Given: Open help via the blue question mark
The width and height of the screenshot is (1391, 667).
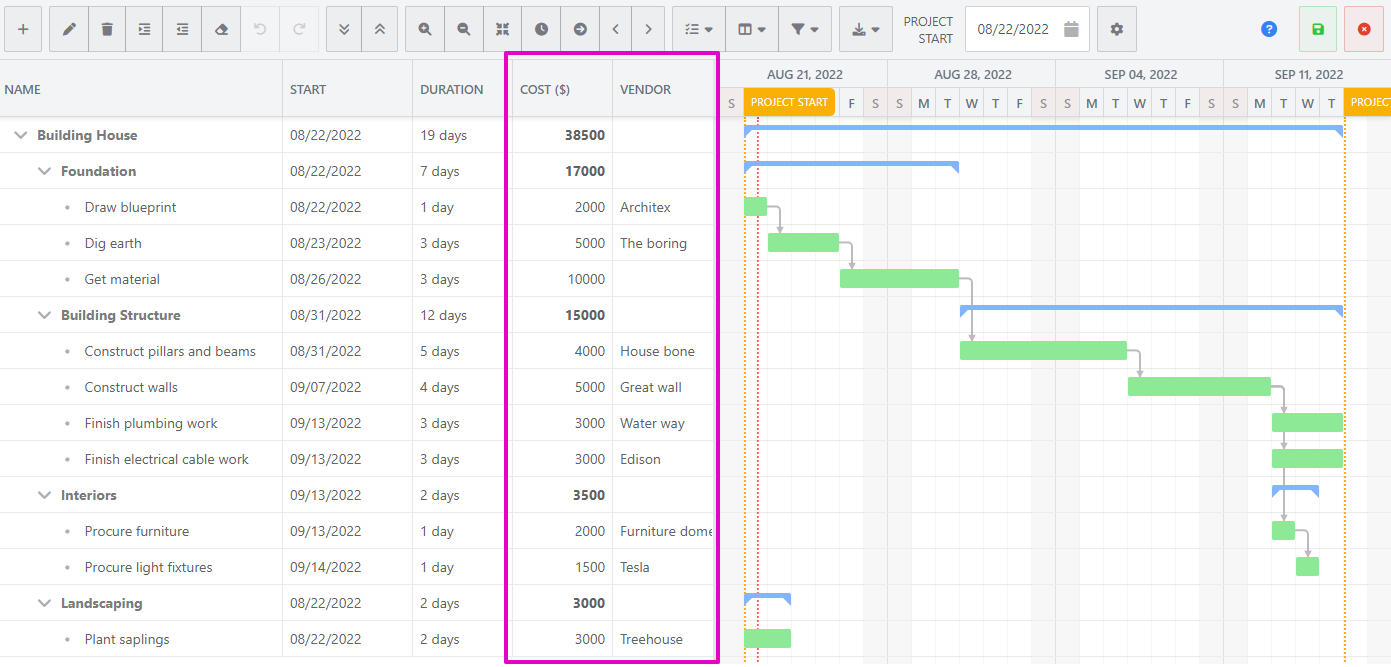Looking at the screenshot, I should click(x=1269, y=28).
